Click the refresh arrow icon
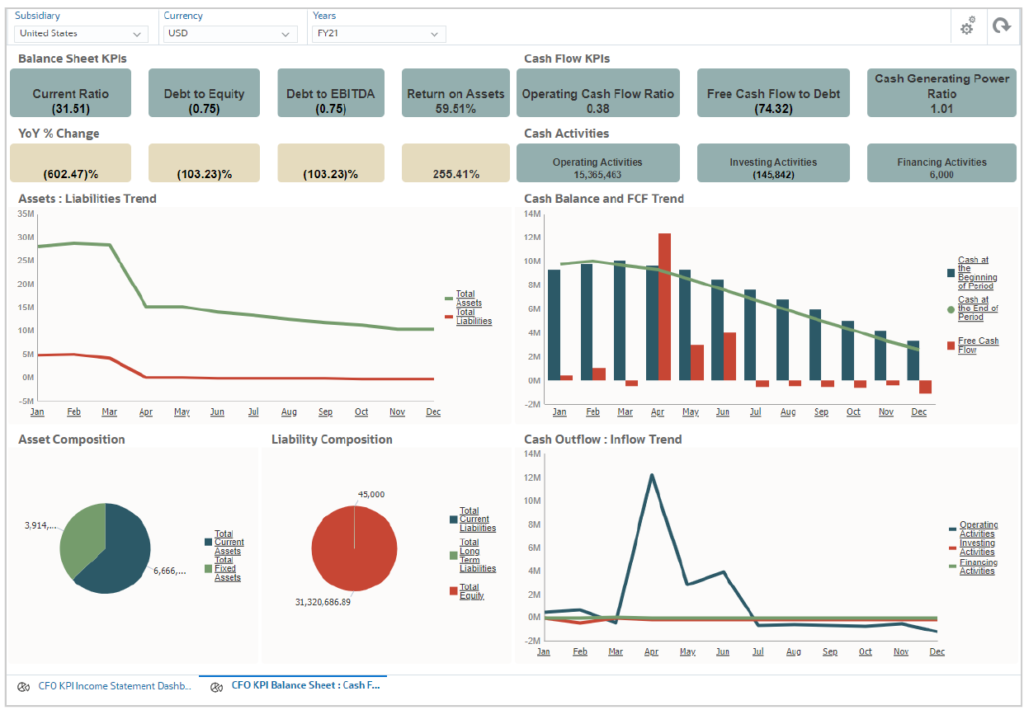 point(1000,27)
